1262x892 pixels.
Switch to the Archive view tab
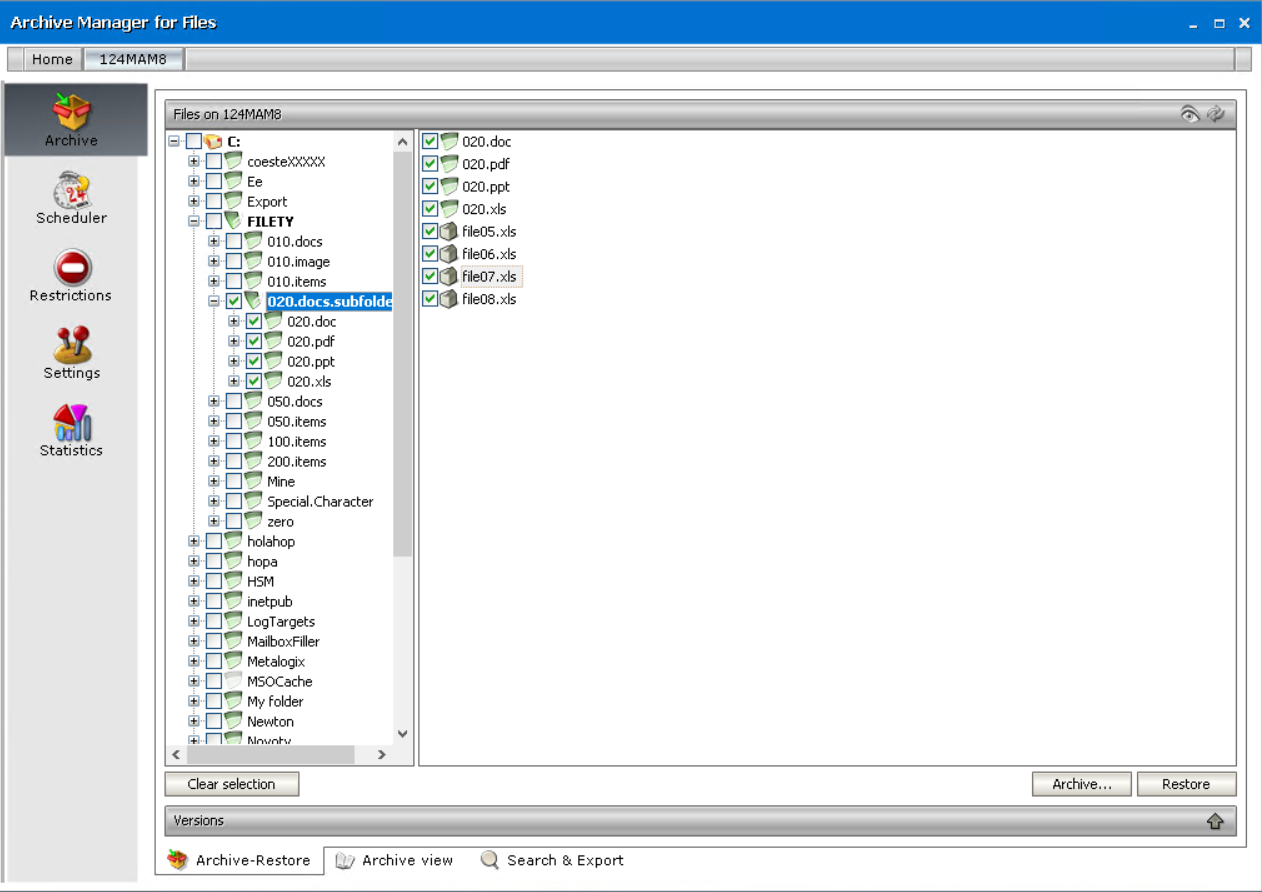pyautogui.click(x=395, y=860)
